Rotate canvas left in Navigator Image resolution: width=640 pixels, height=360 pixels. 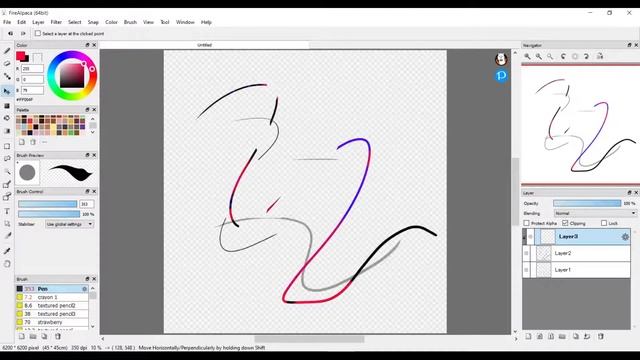[563, 56]
